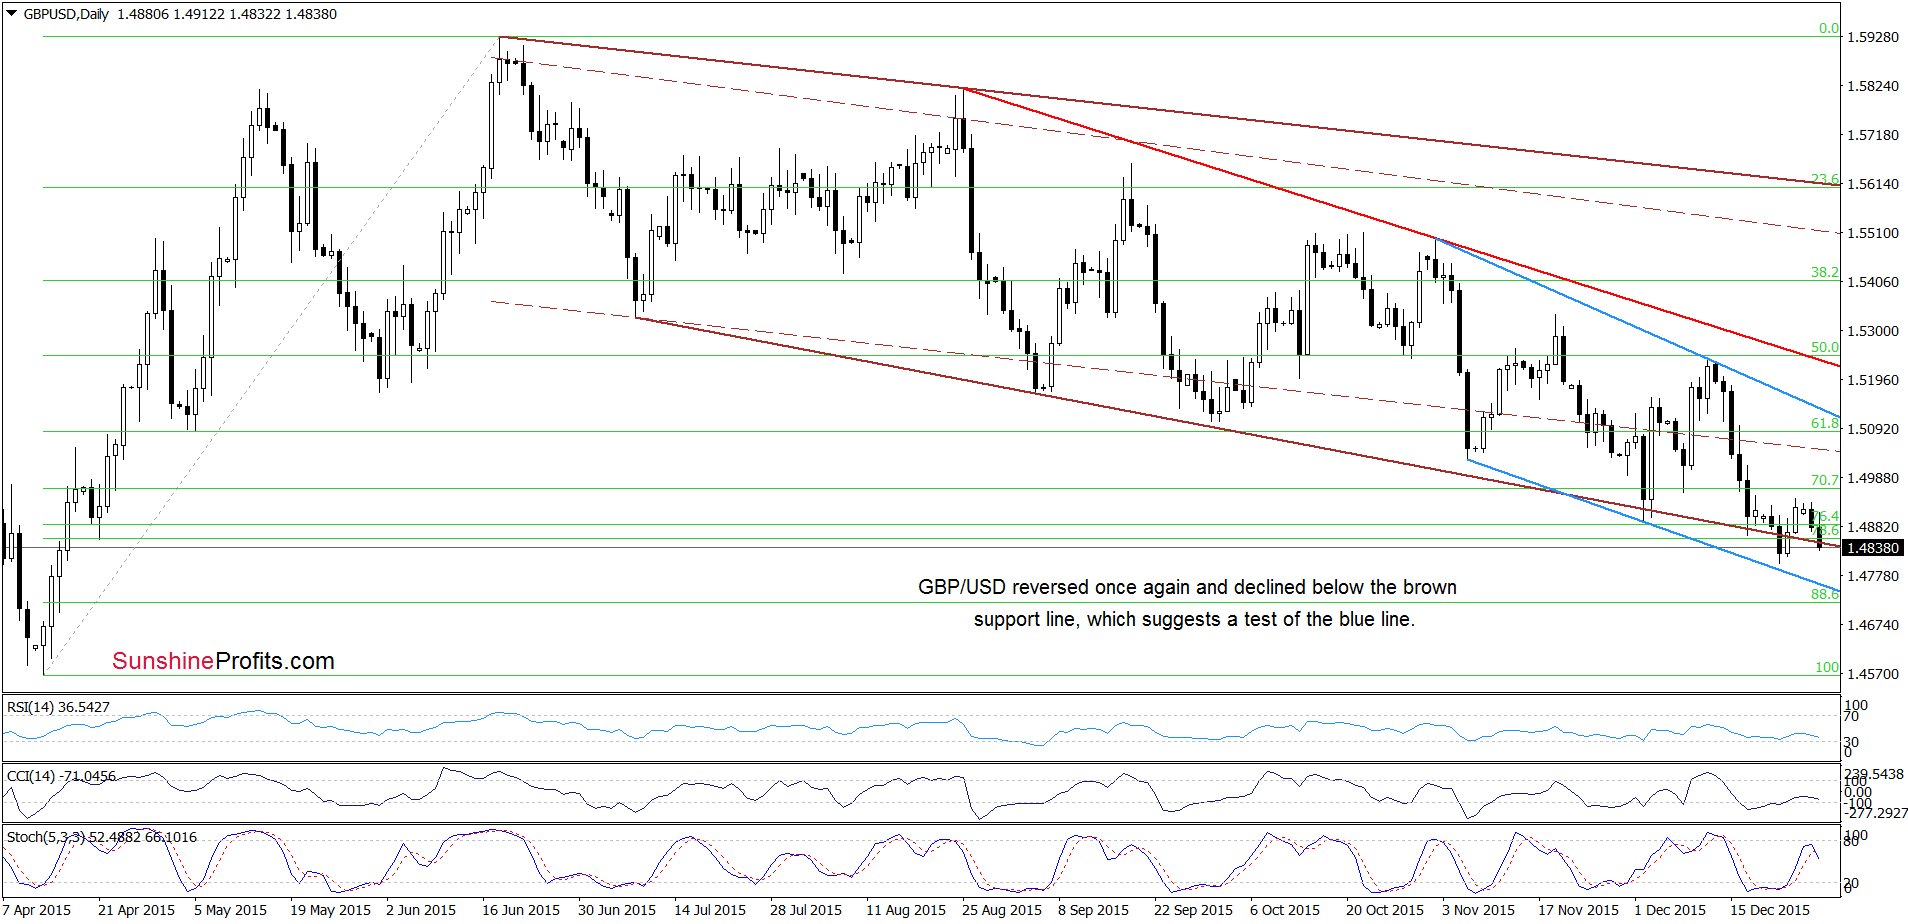Click the 1.51960 price axis label
The image size is (1908, 924).
1872,380
